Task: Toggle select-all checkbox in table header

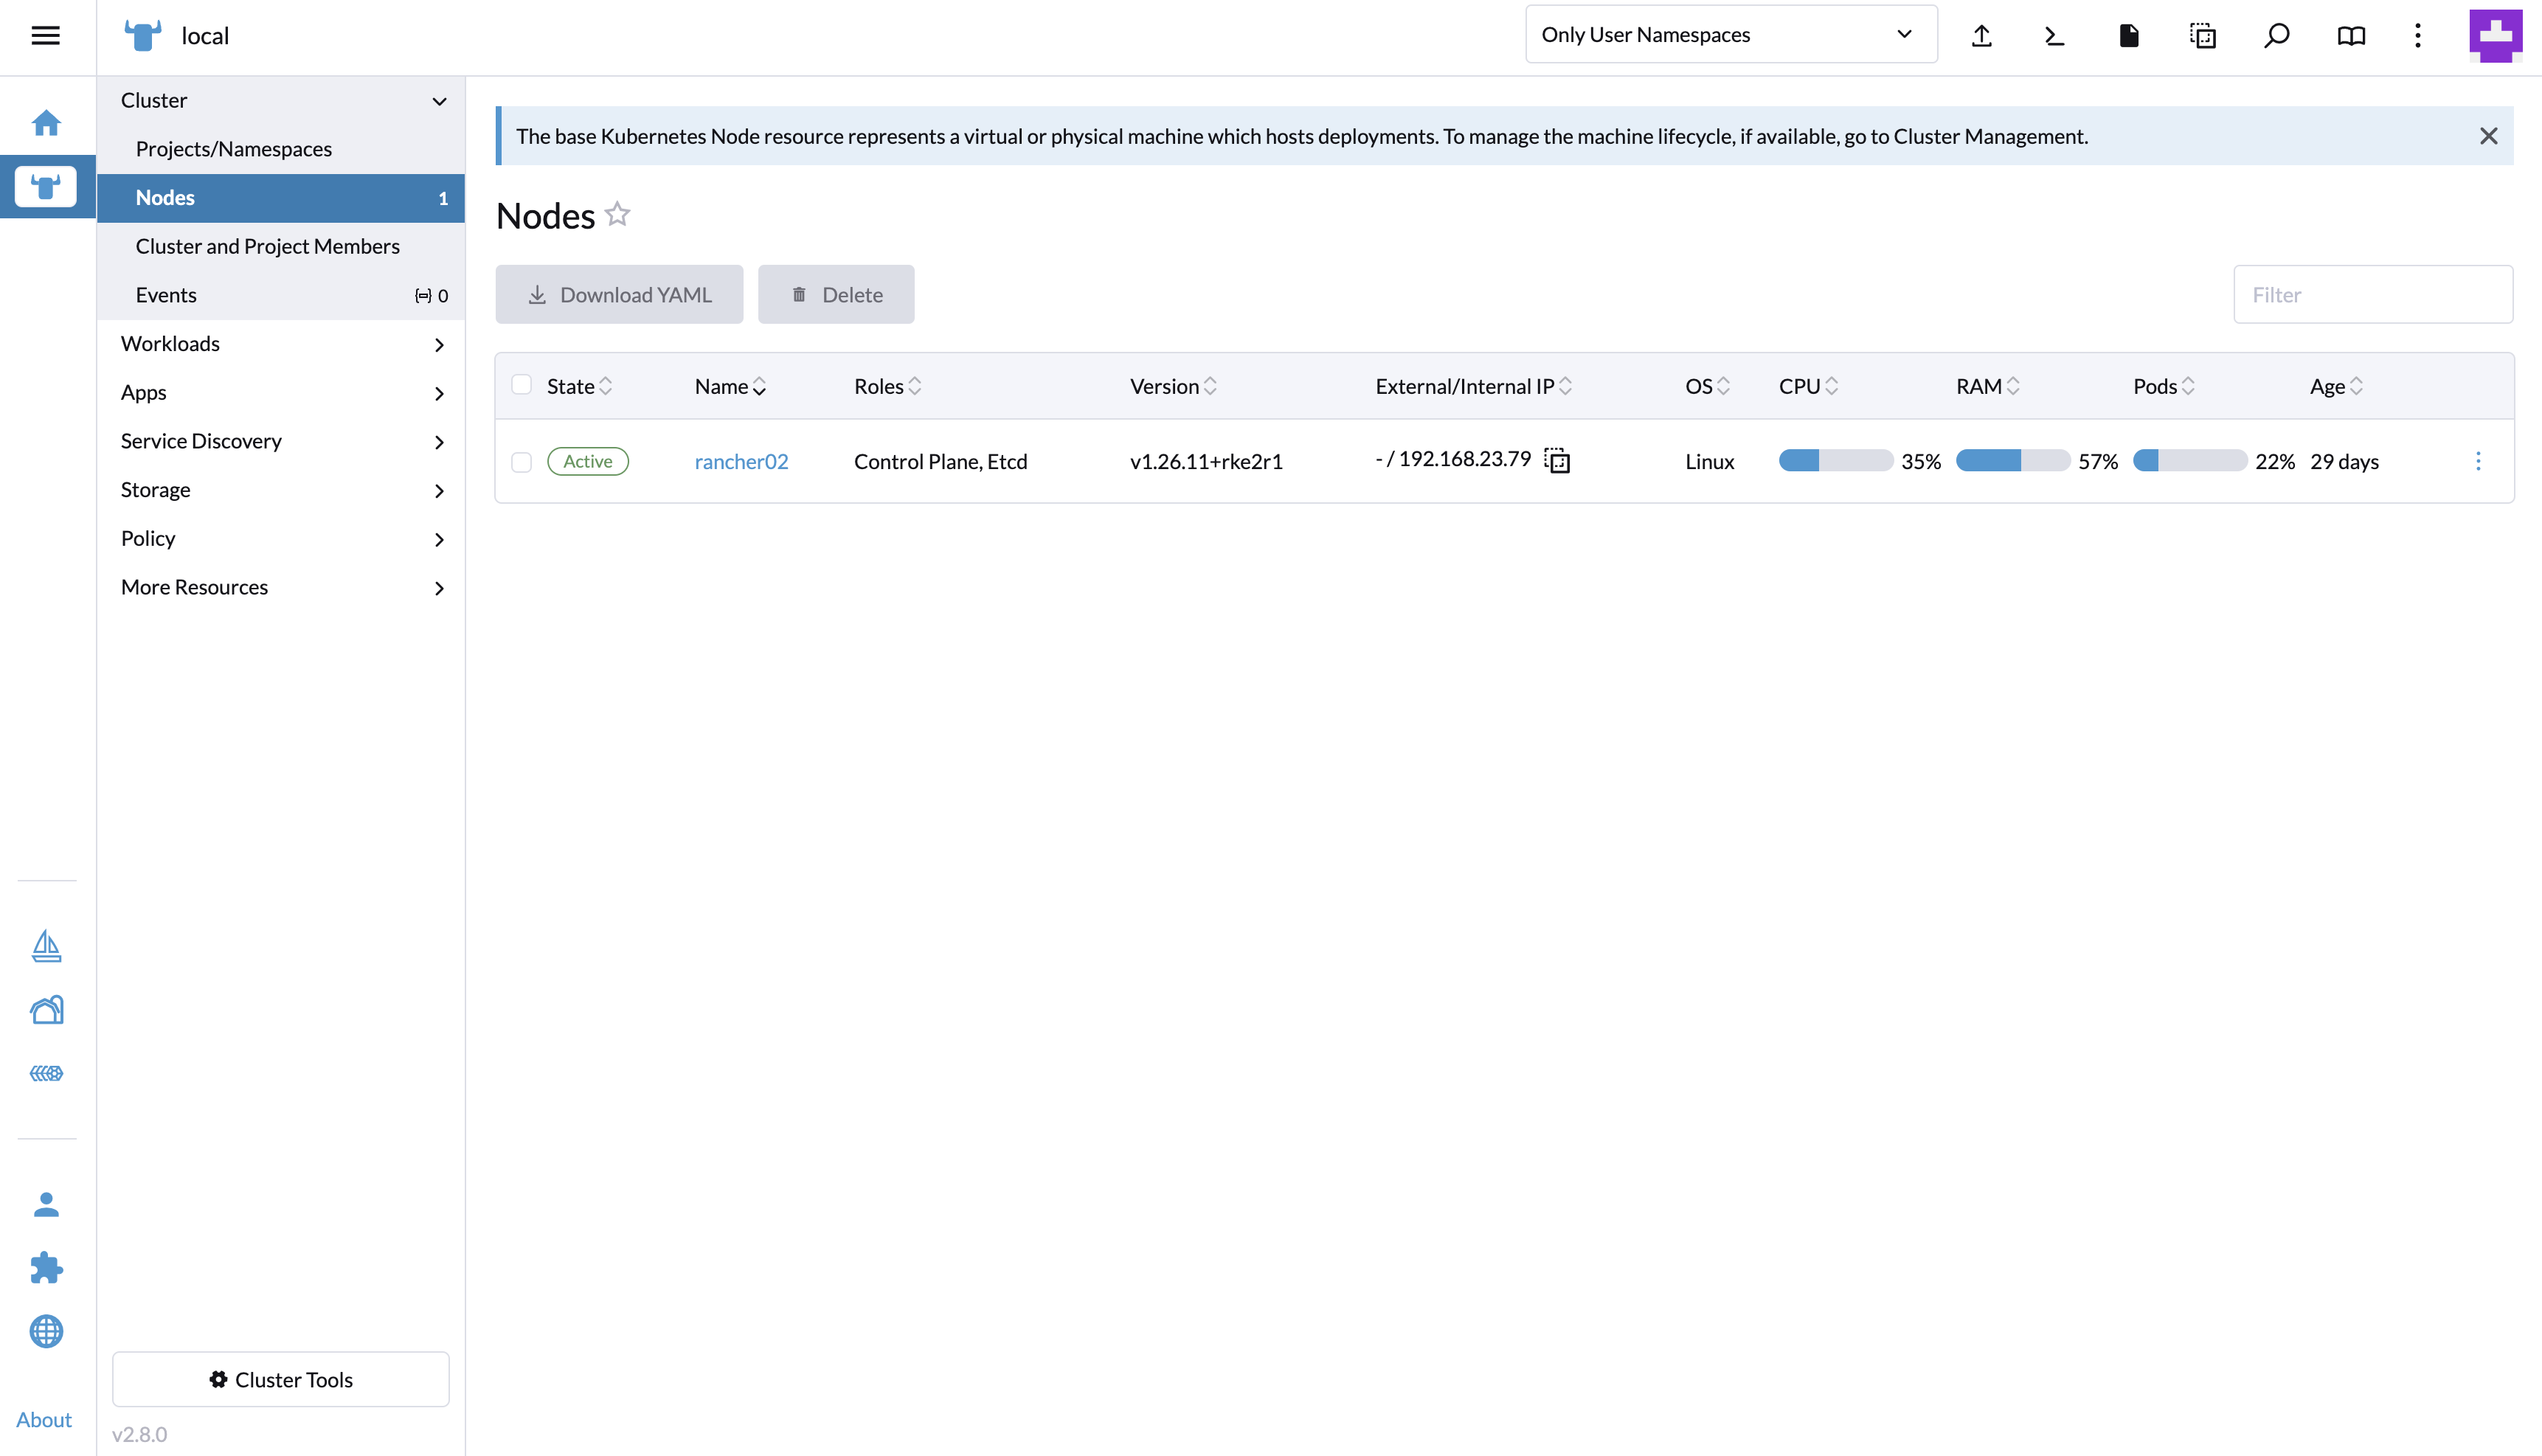Action: coord(521,385)
